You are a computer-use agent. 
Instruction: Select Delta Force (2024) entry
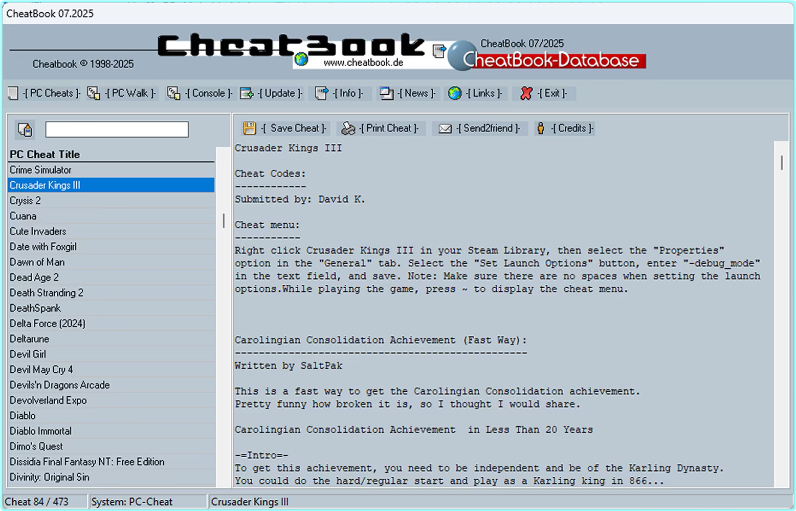click(112, 324)
